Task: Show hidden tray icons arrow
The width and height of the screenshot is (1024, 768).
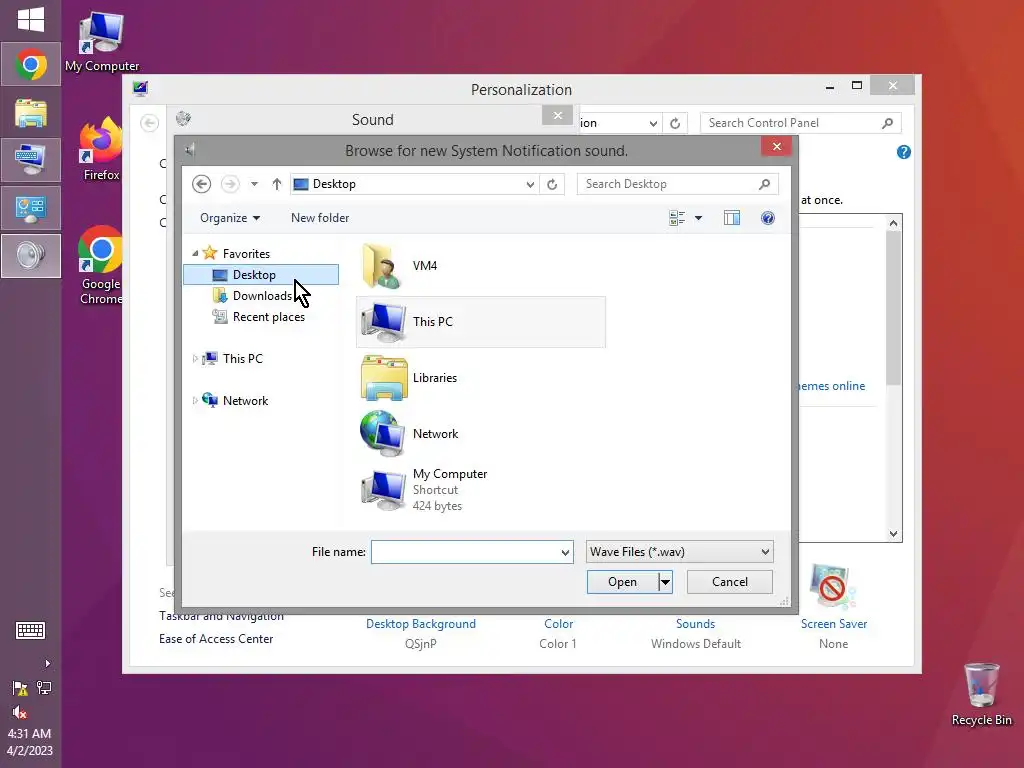Action: coord(47,664)
